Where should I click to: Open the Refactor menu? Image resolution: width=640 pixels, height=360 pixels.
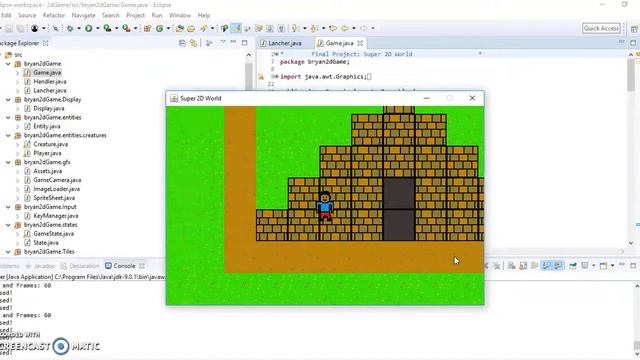click(54, 15)
